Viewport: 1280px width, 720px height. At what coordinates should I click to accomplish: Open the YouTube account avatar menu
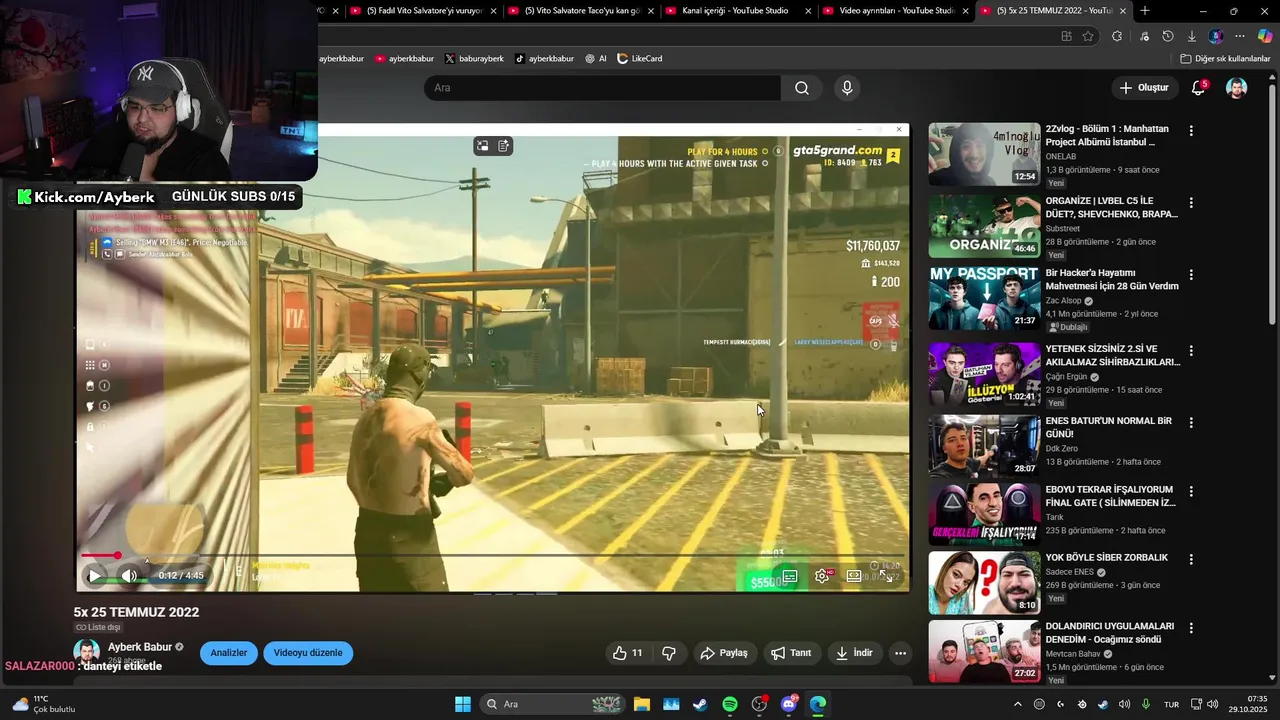1237,88
